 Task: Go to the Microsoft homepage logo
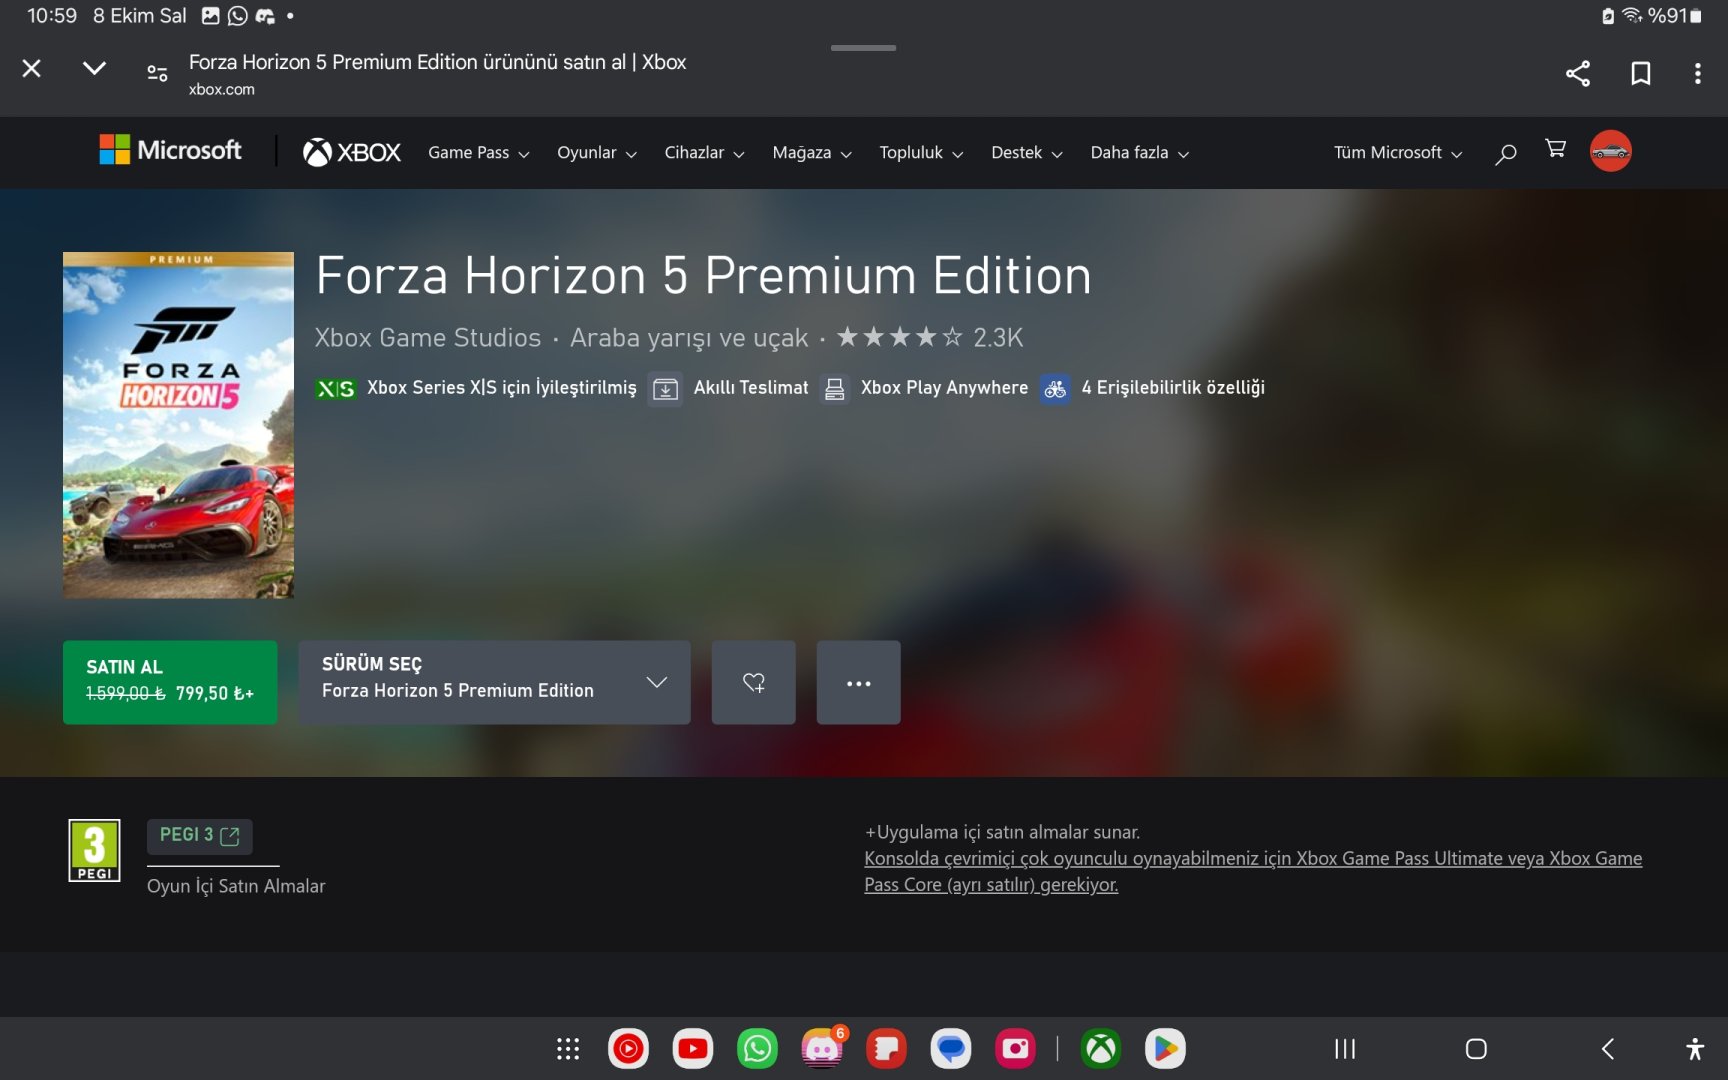(170, 151)
